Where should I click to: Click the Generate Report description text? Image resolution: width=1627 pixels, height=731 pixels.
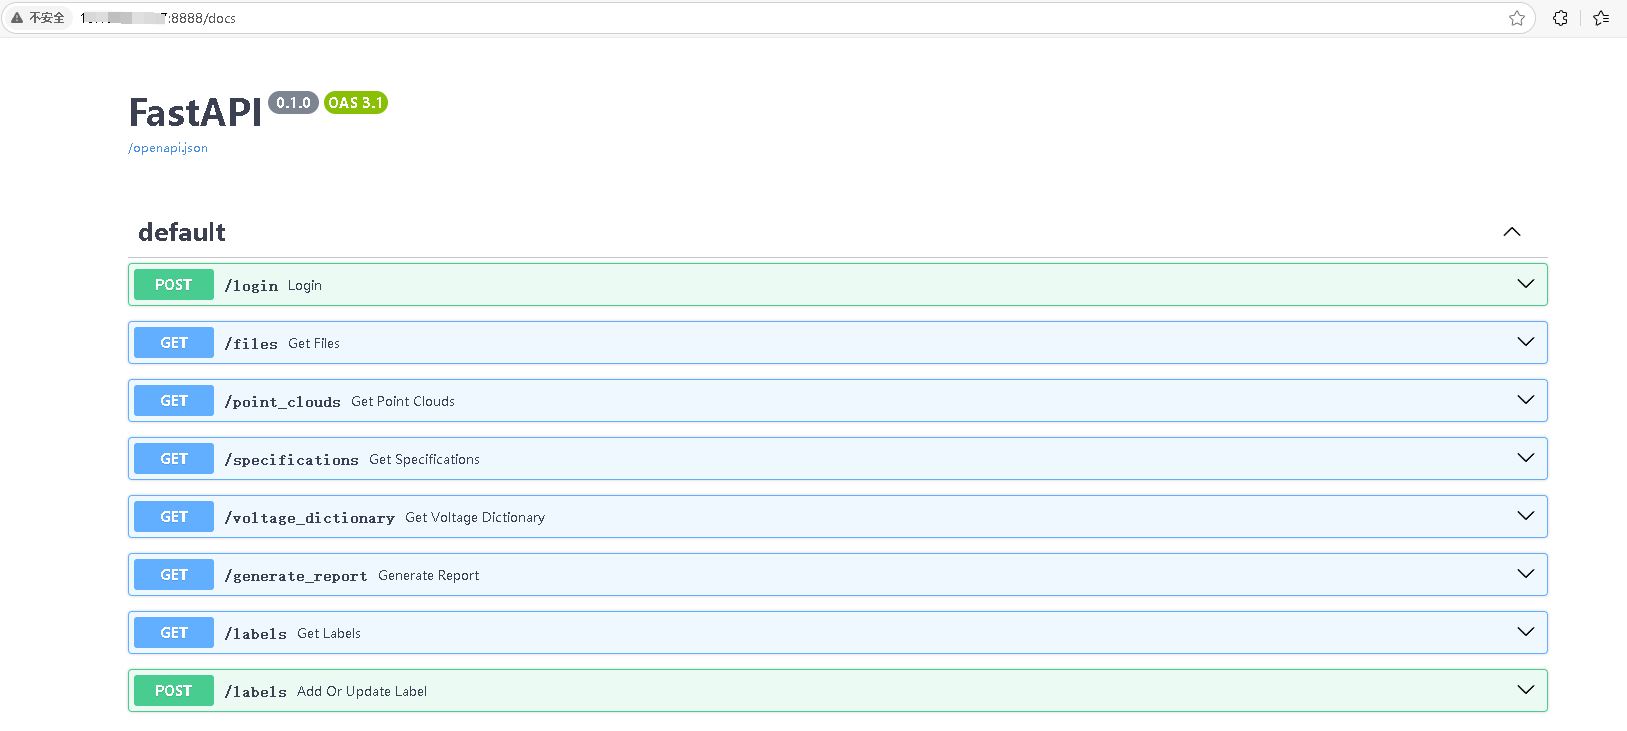(429, 576)
